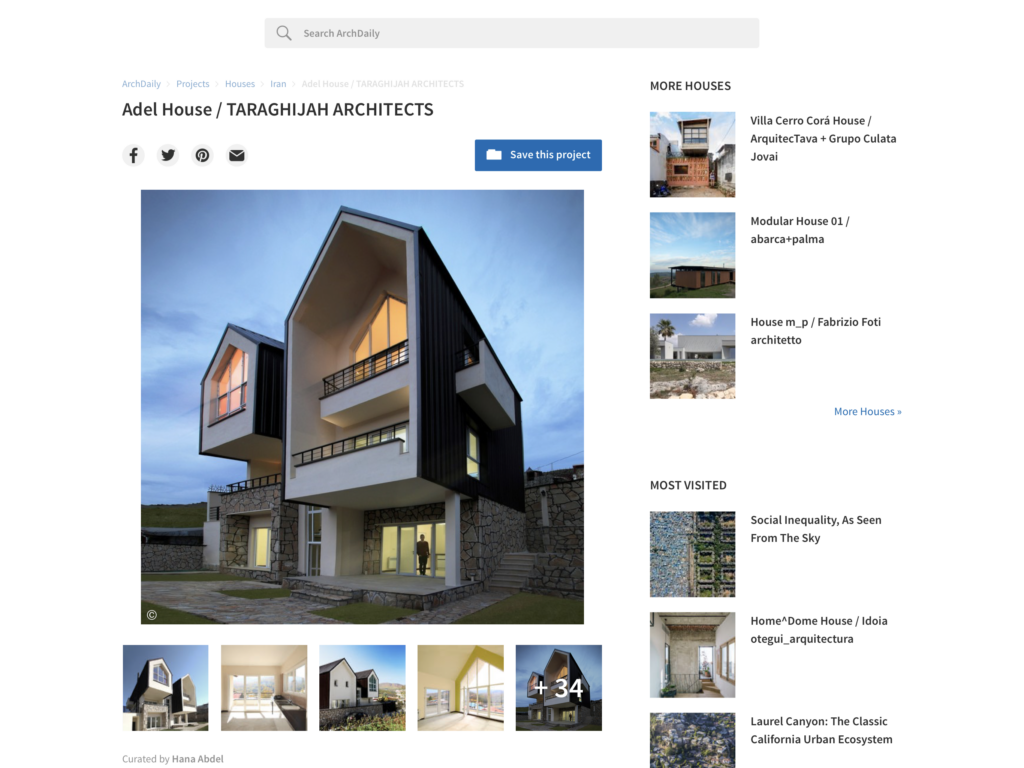Go to ArchDaily breadcrumb link
1024x768 pixels.
[x=141, y=84]
